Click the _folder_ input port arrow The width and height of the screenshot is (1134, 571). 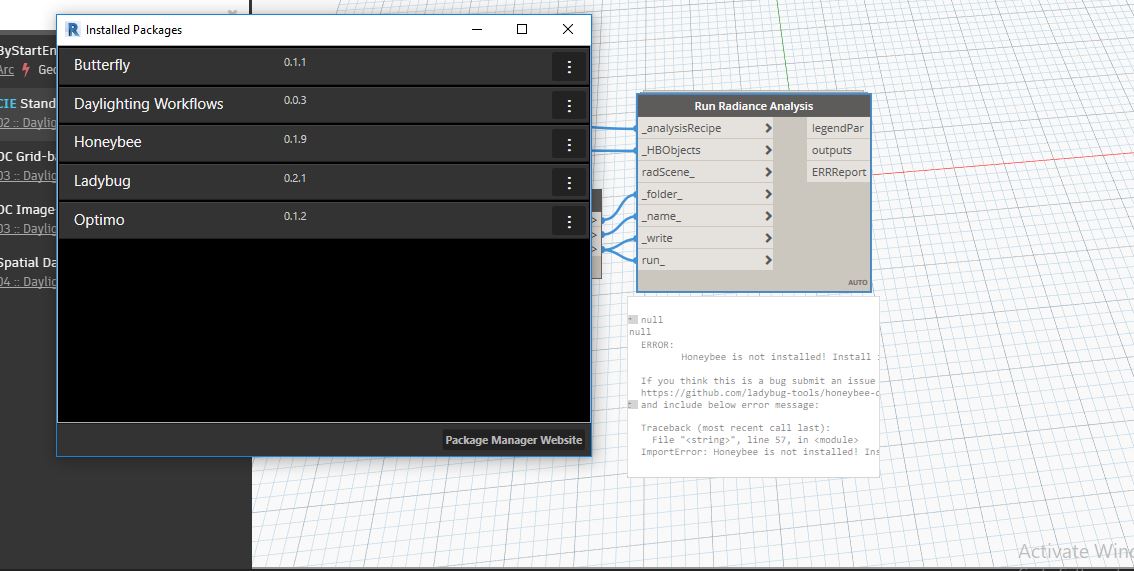point(768,194)
